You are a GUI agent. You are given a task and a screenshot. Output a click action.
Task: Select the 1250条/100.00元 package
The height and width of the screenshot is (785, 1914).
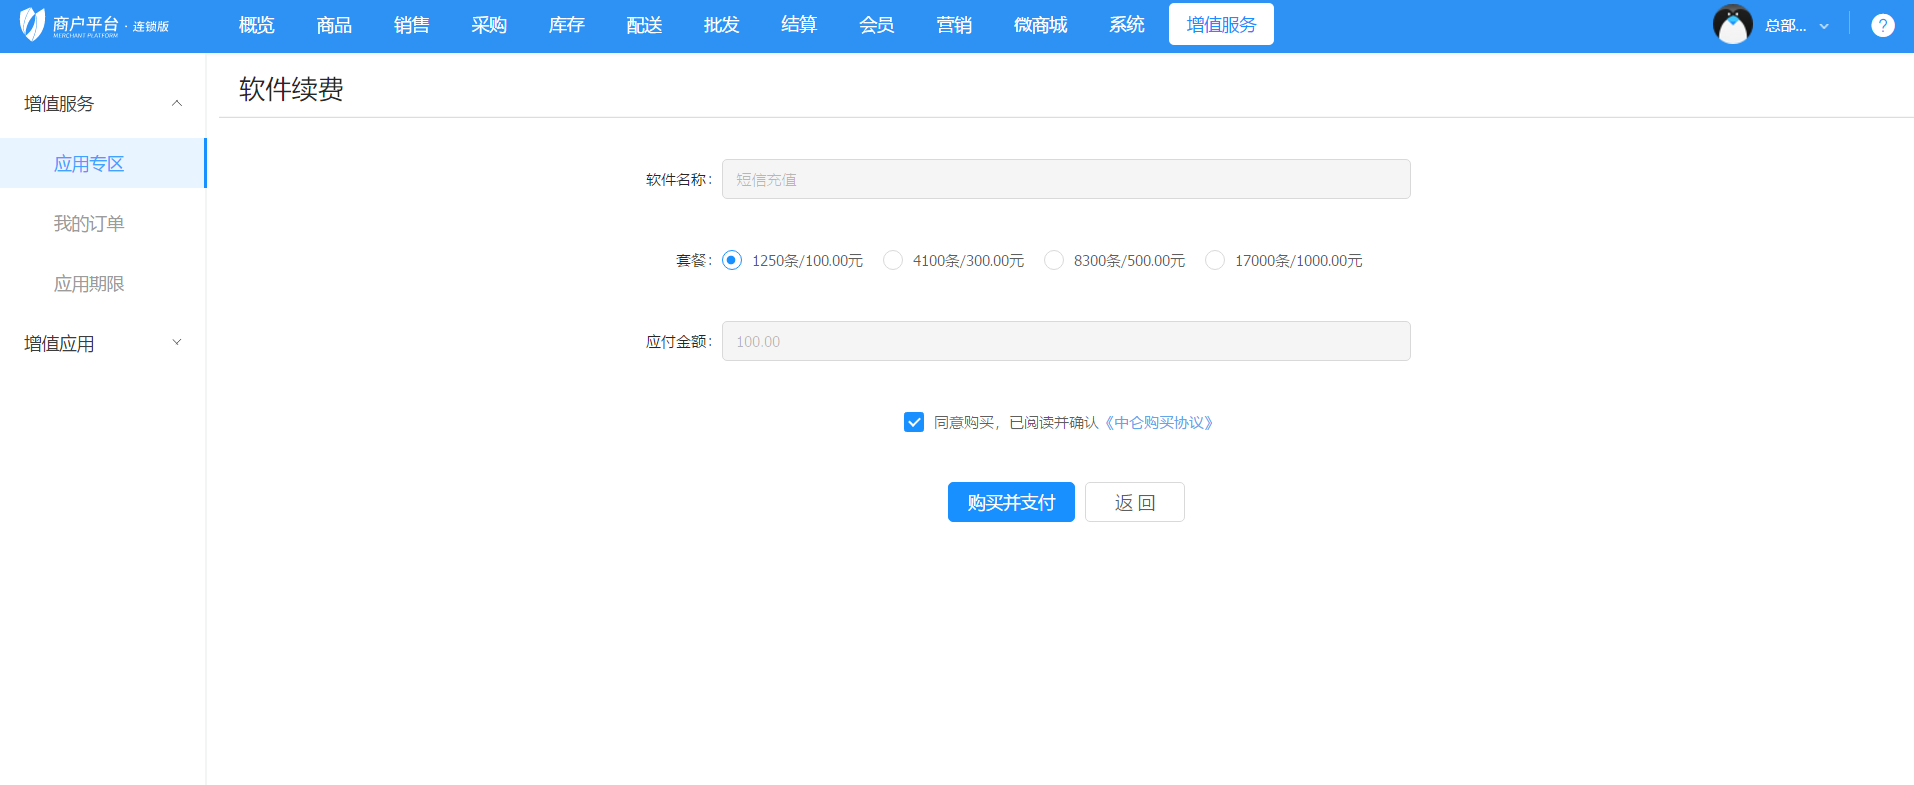click(x=732, y=261)
